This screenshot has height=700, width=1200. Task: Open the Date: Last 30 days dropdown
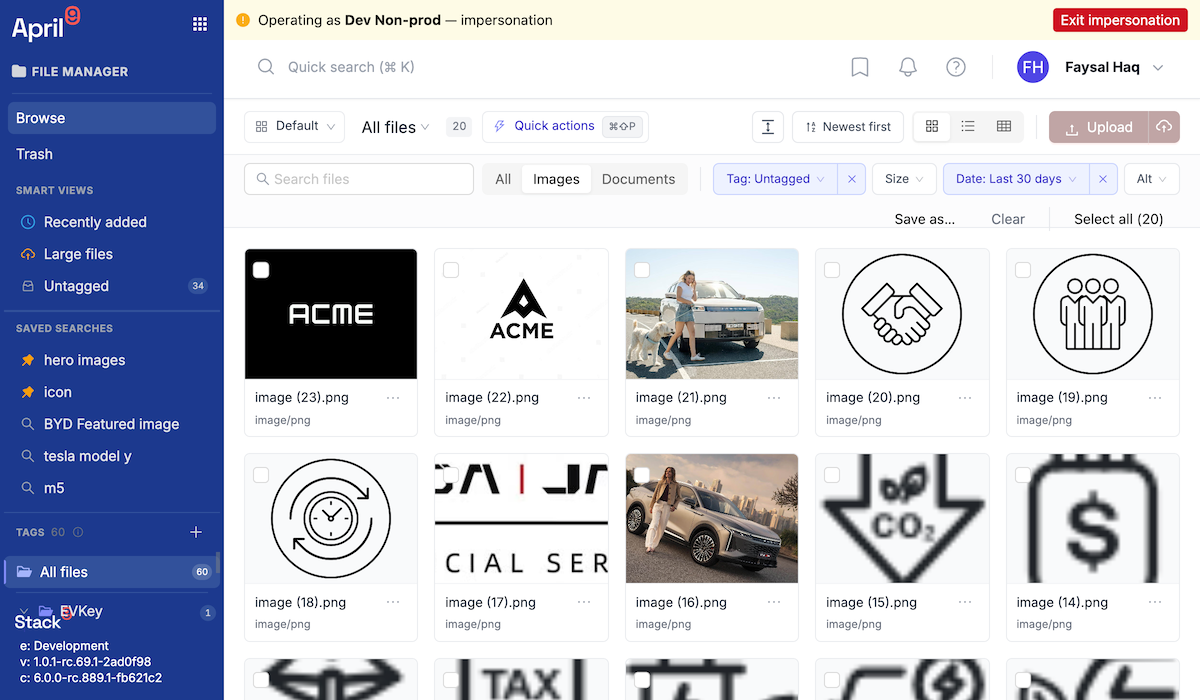1016,179
